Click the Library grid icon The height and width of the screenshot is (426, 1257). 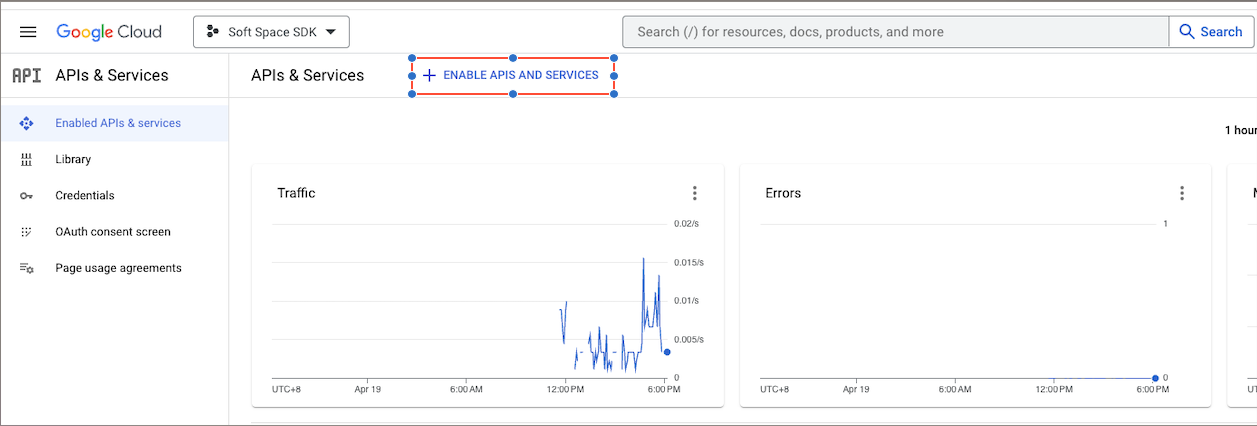click(27, 159)
